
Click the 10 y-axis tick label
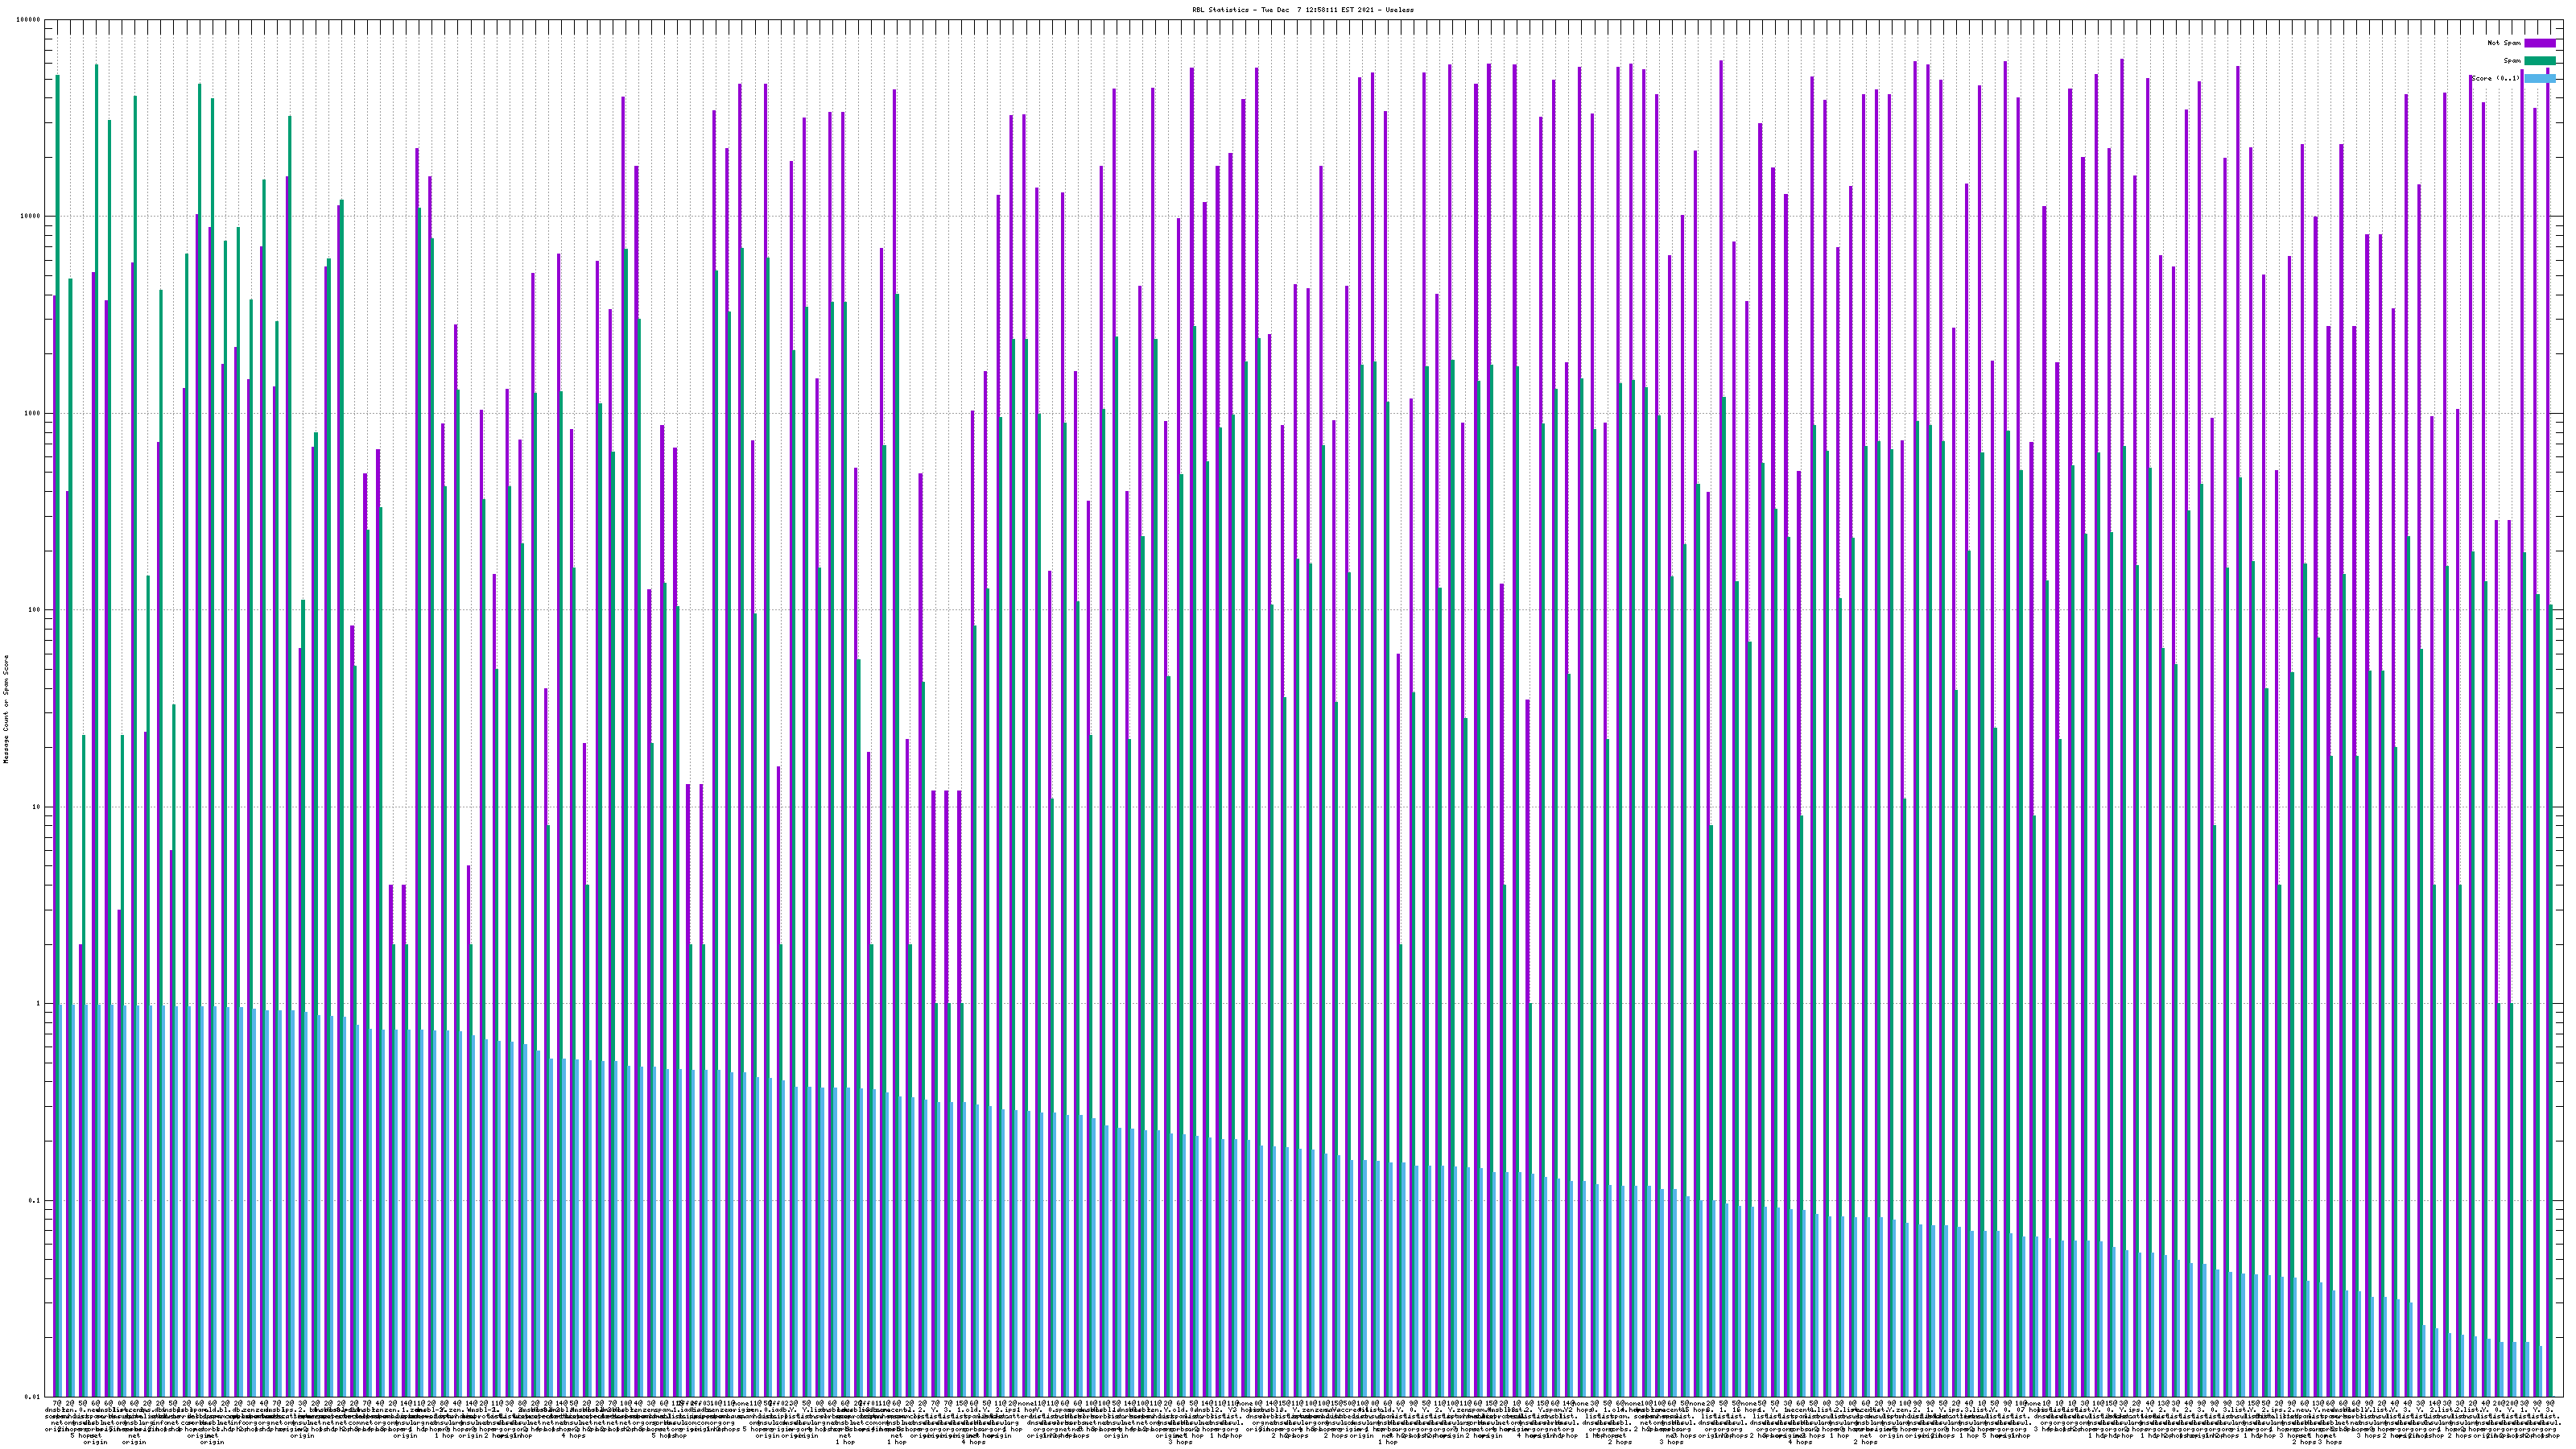pyautogui.click(x=37, y=807)
